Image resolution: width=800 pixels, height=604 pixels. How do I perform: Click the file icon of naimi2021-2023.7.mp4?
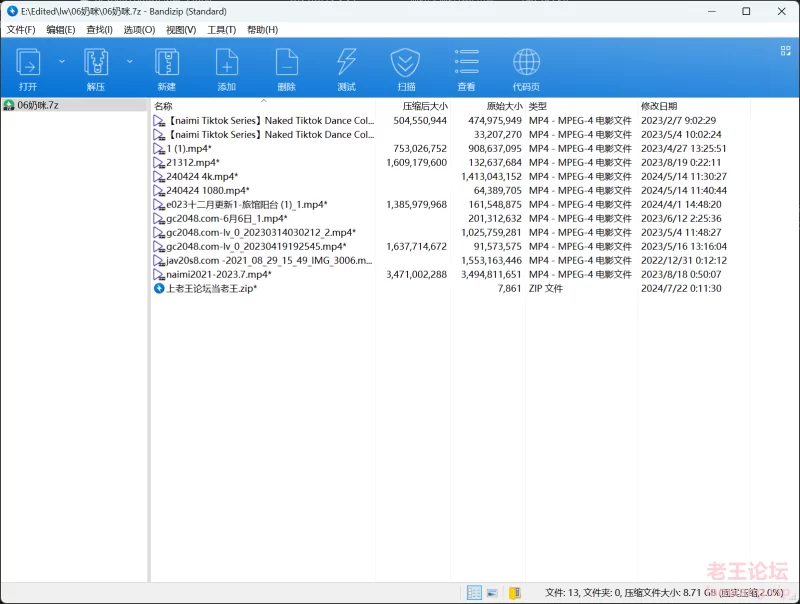click(159, 274)
